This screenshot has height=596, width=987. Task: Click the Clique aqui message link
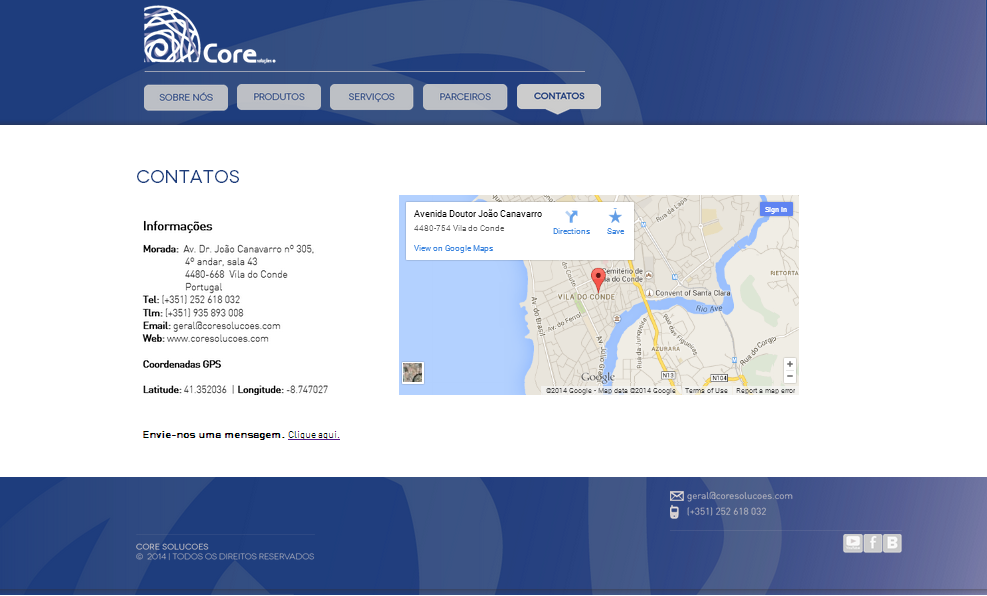point(314,434)
